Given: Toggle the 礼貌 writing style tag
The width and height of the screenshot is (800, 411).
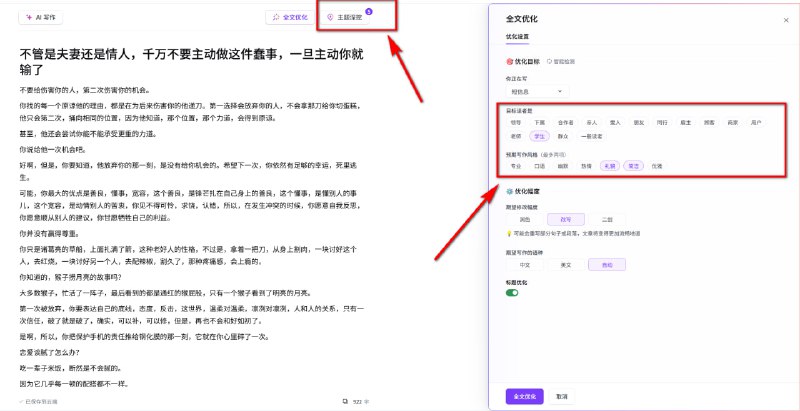Looking at the screenshot, I should tap(611, 166).
